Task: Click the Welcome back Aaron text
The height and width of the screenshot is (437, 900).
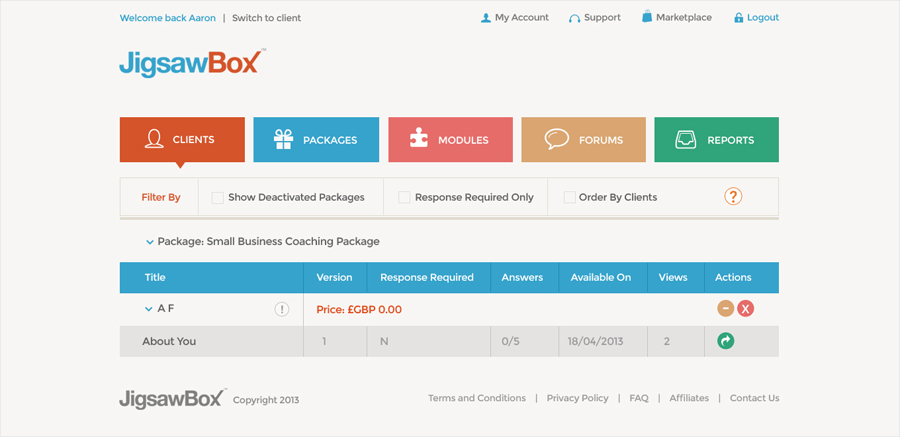Action: pyautogui.click(x=168, y=18)
